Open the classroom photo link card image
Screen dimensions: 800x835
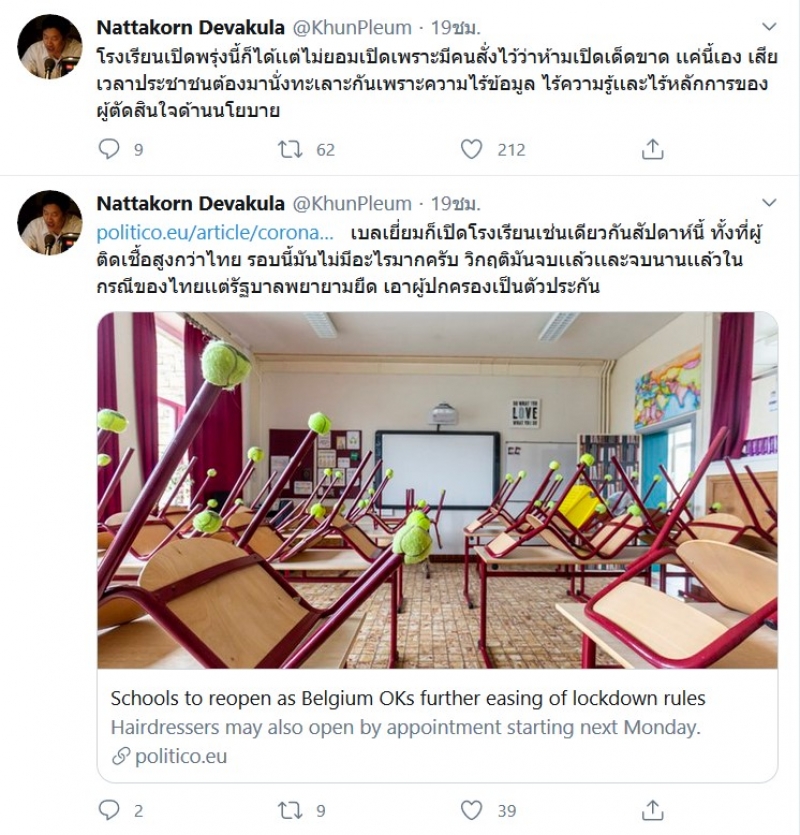pos(437,490)
